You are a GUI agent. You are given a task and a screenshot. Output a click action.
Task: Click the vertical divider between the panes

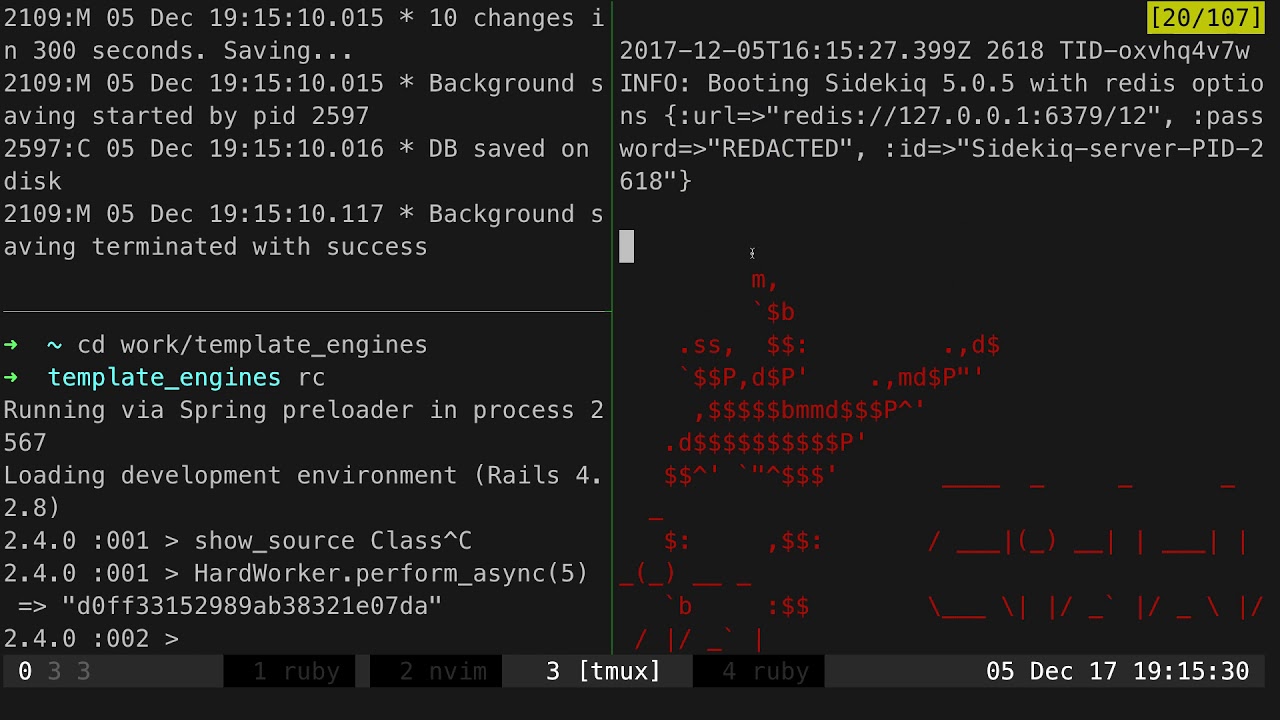point(612,330)
